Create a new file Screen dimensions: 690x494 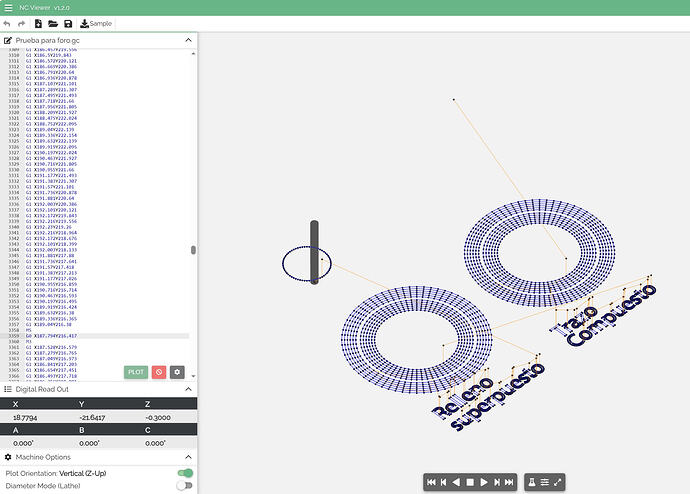38,24
